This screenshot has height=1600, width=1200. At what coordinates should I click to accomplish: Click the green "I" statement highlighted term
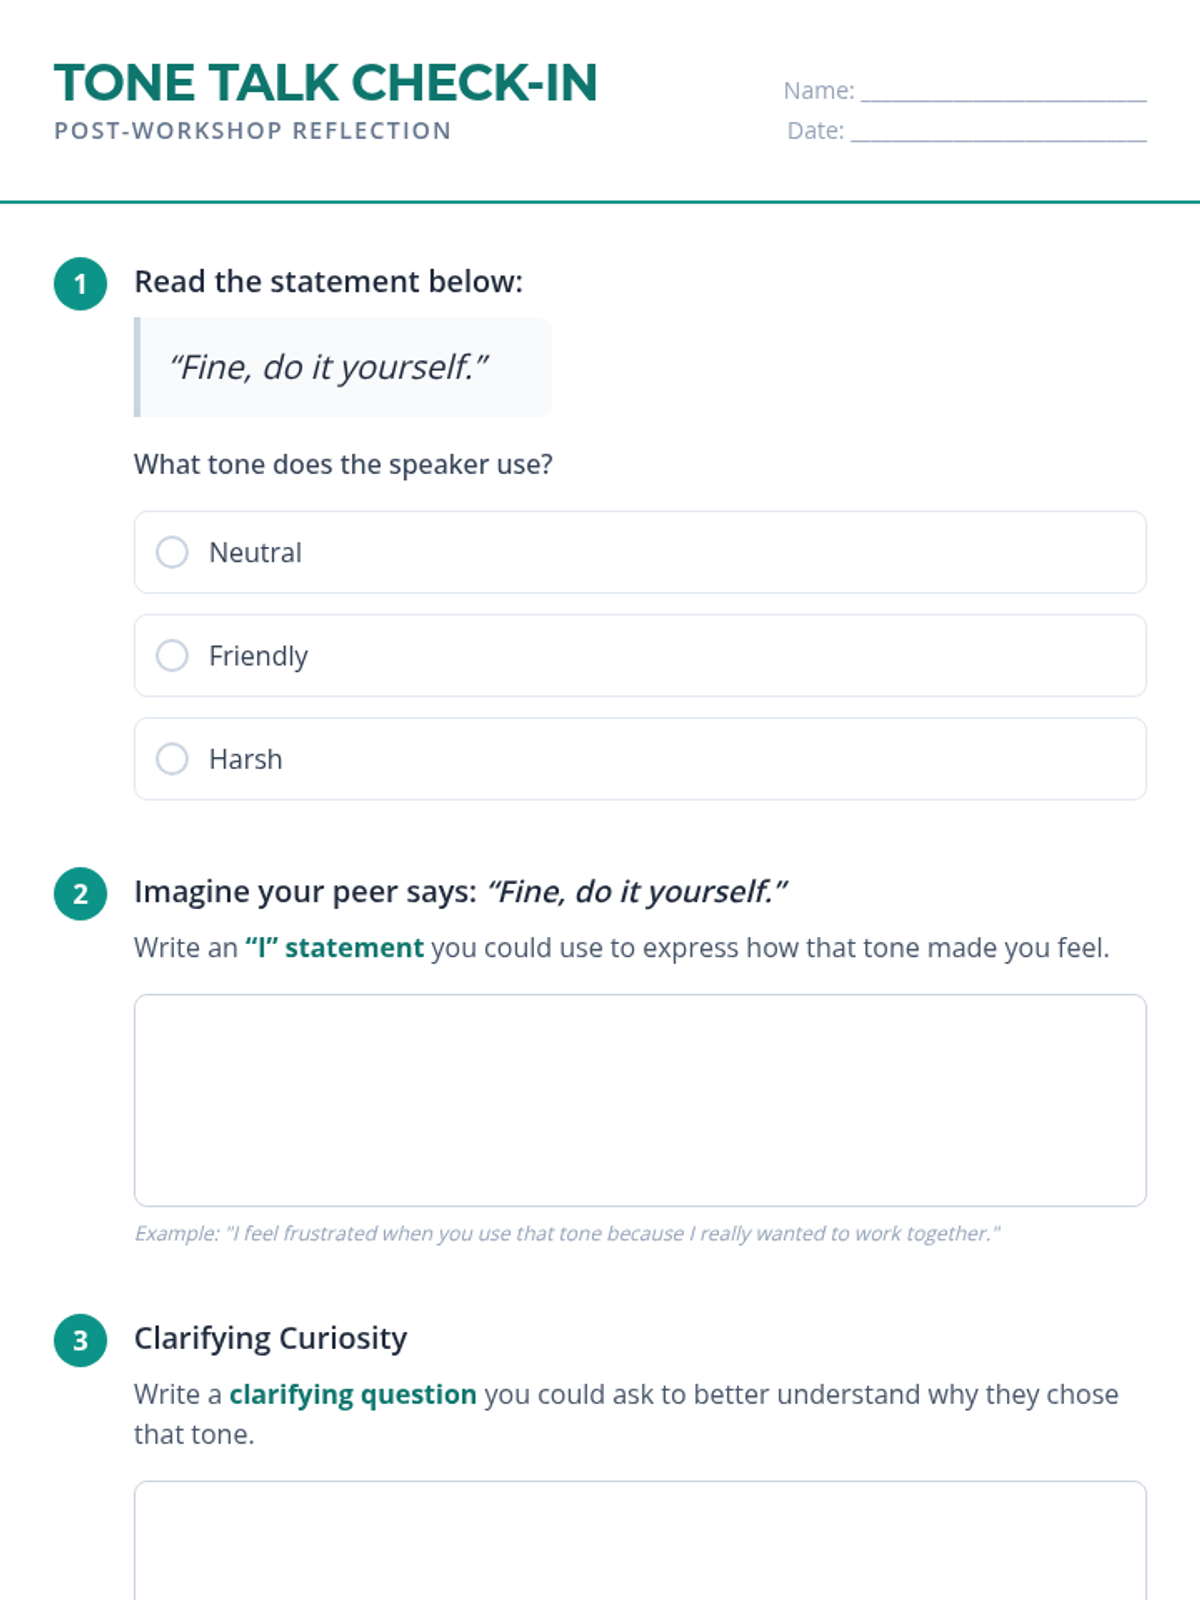(334, 947)
